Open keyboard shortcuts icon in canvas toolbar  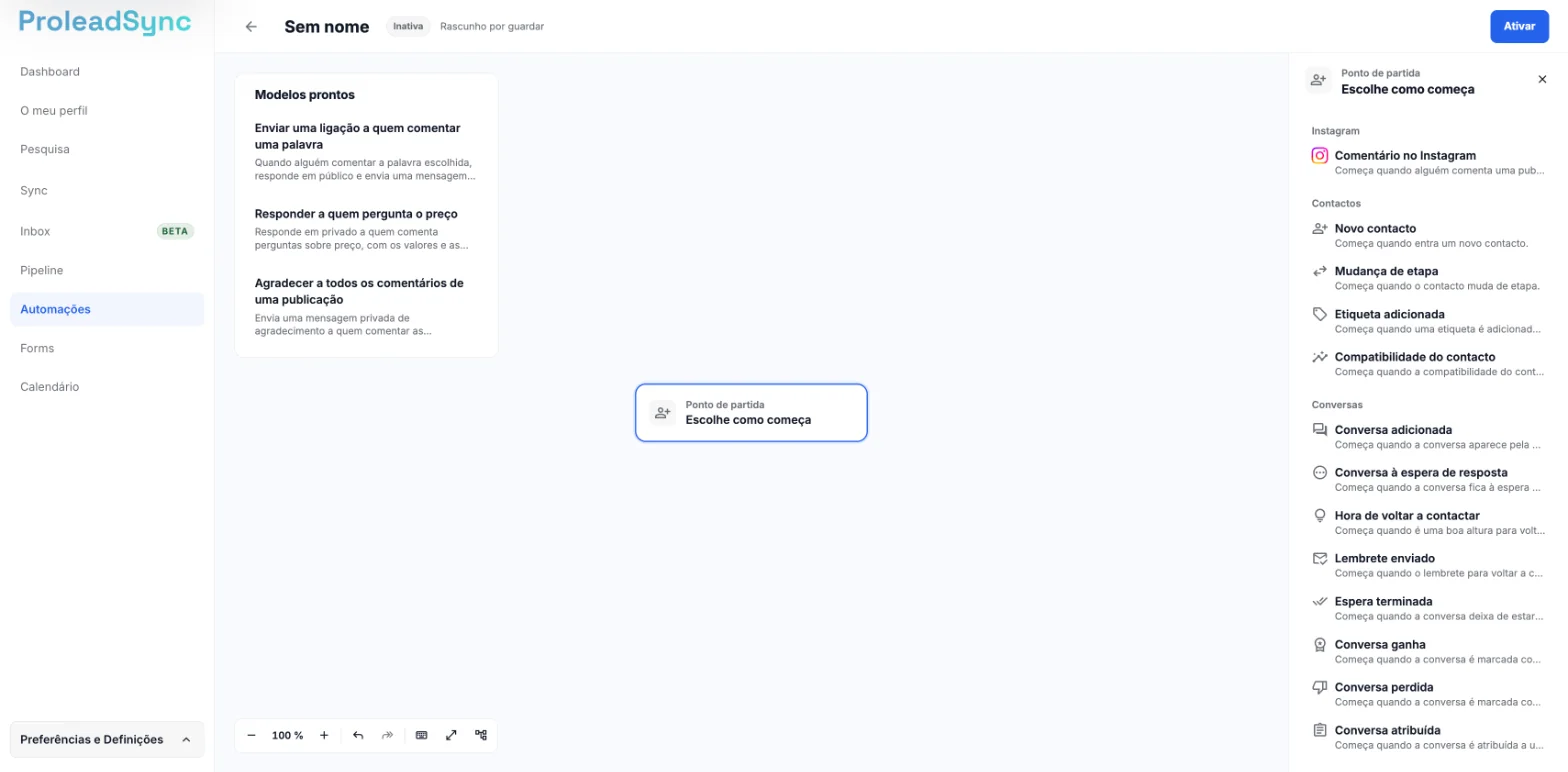point(421,735)
